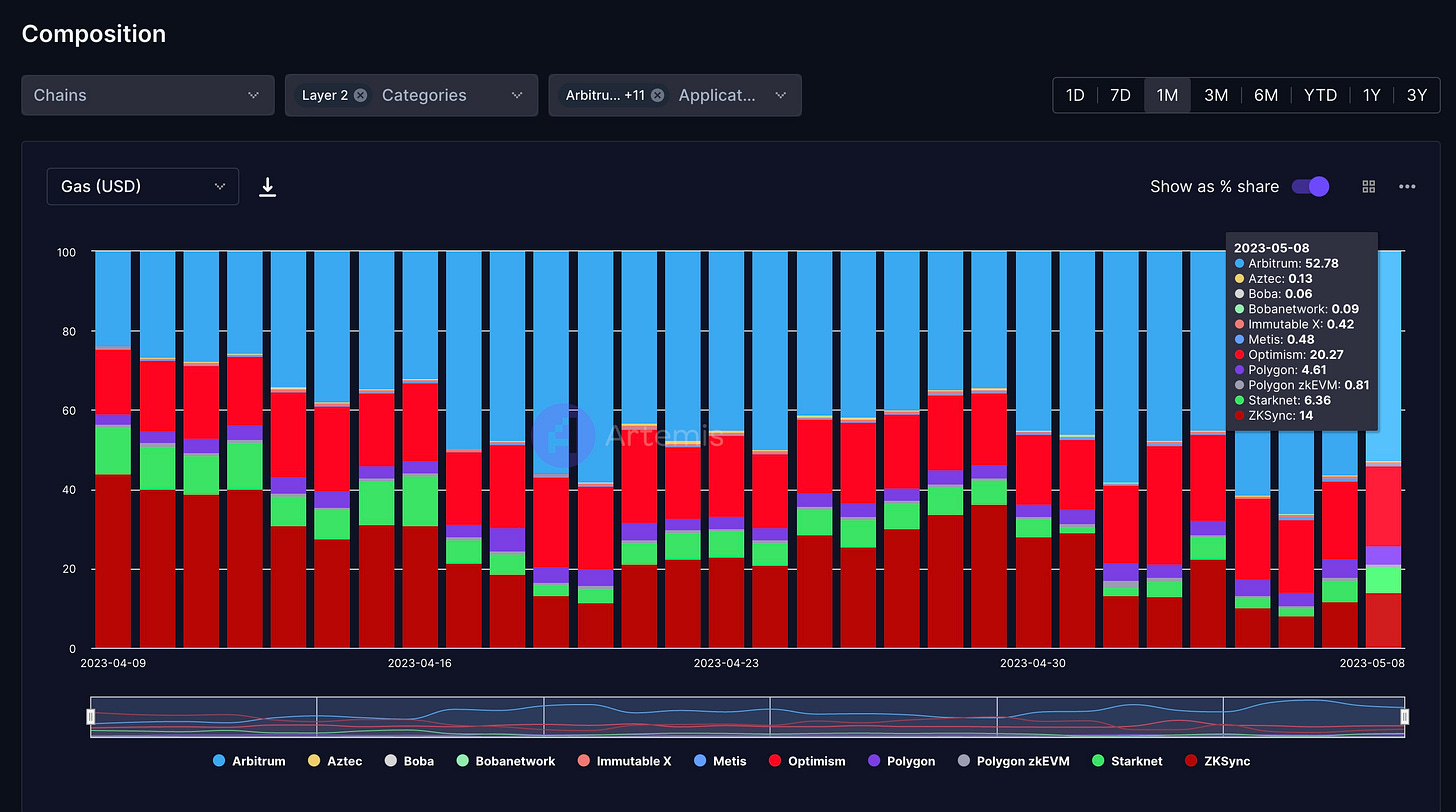Download the chart data via download icon
Viewport: 1456px width, 812px height.
tap(267, 187)
